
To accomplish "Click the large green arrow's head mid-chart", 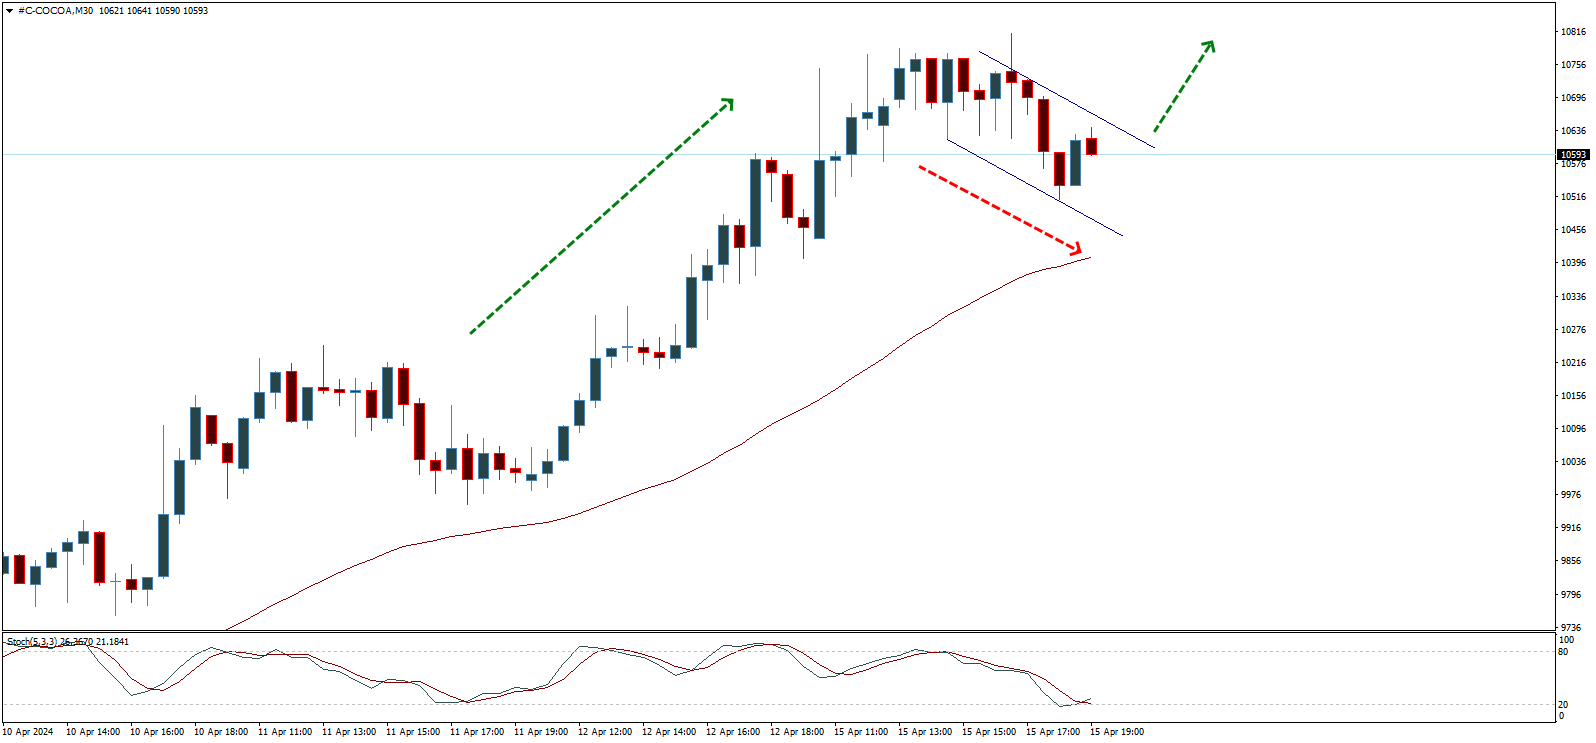I will click(728, 103).
